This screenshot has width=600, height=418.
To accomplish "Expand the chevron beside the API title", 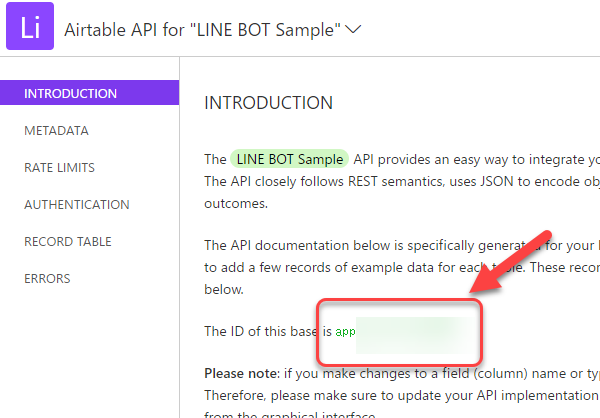I will click(x=352, y=29).
